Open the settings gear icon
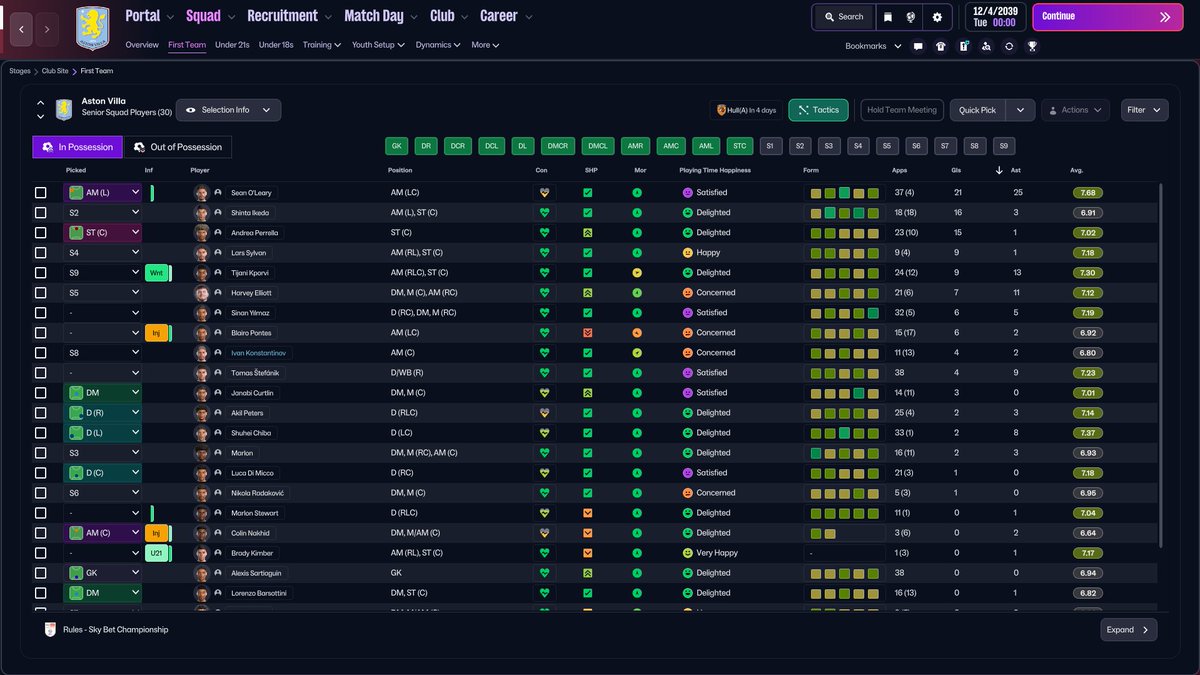 (937, 17)
